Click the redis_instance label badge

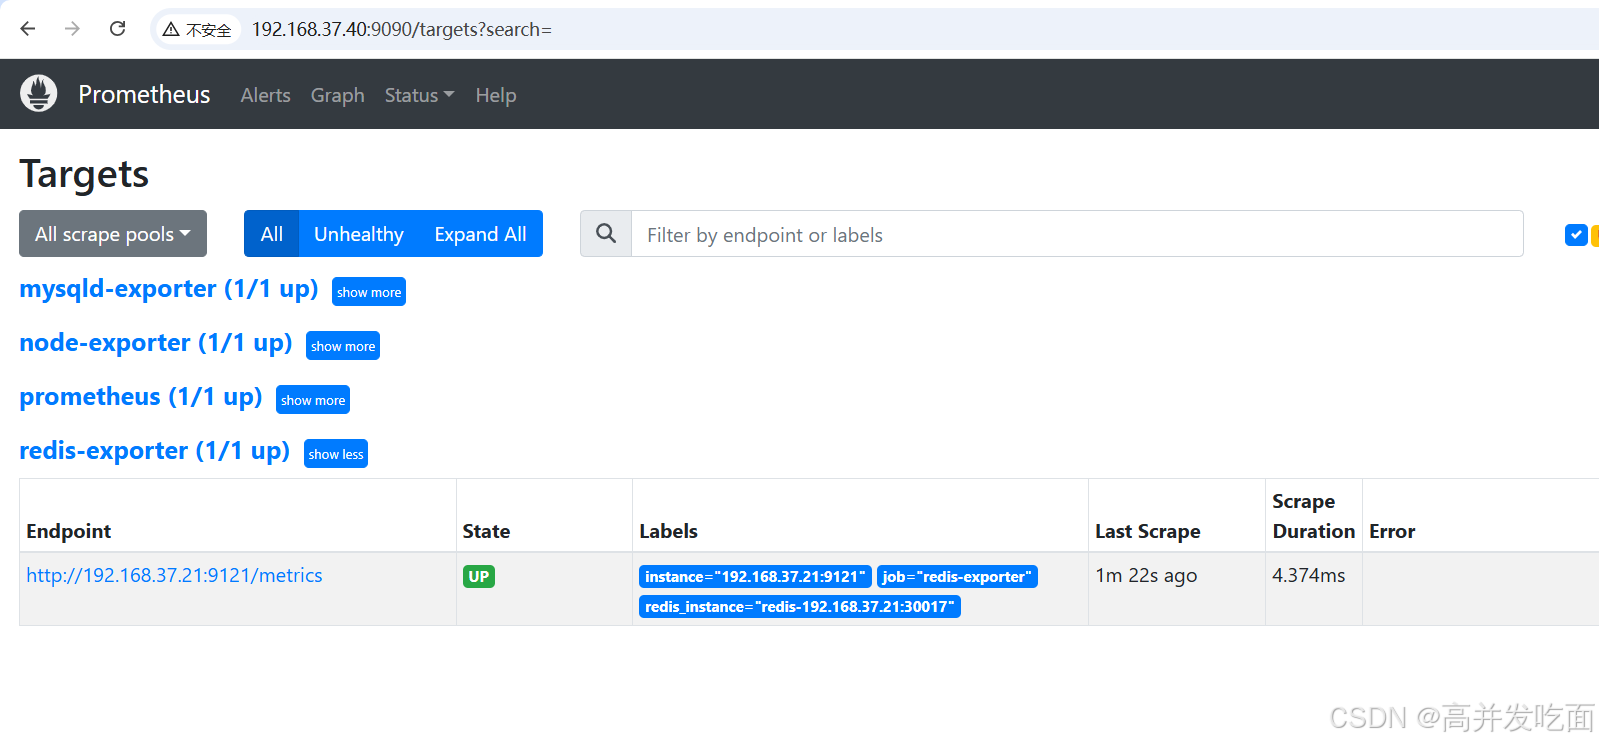pos(800,606)
